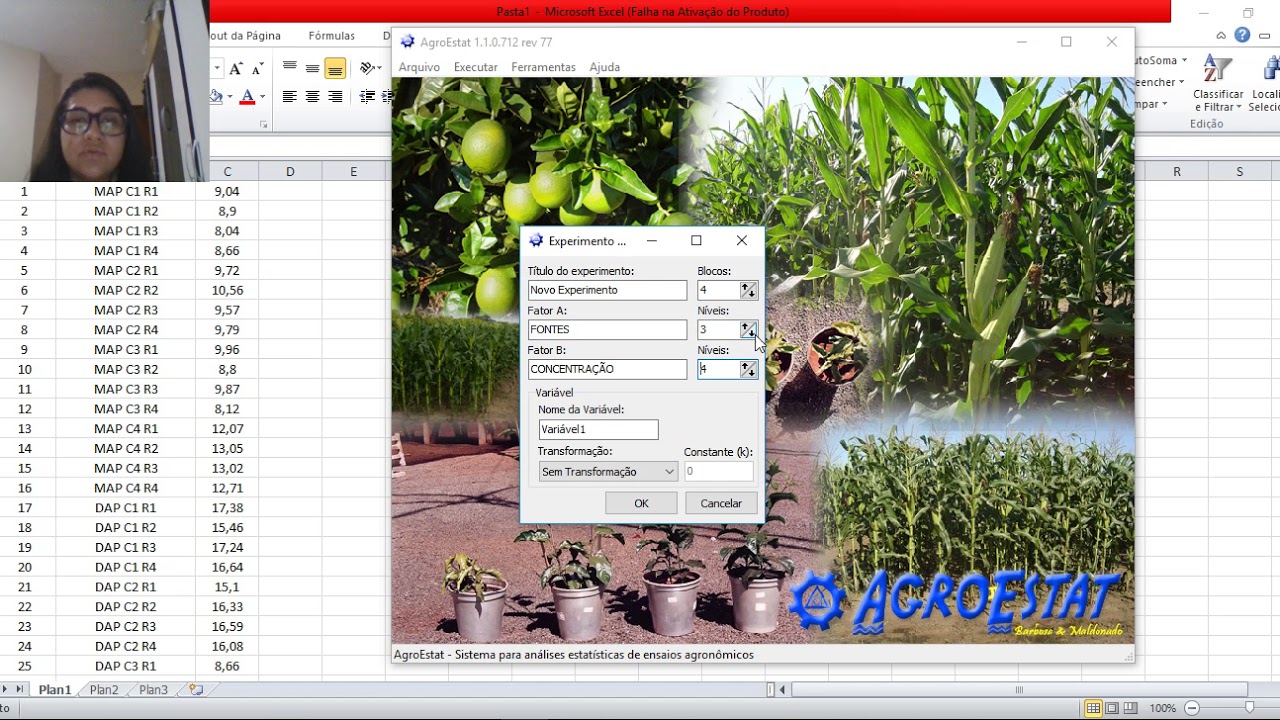
Task: Click Cancelar in Experimento dialog
Action: click(721, 503)
